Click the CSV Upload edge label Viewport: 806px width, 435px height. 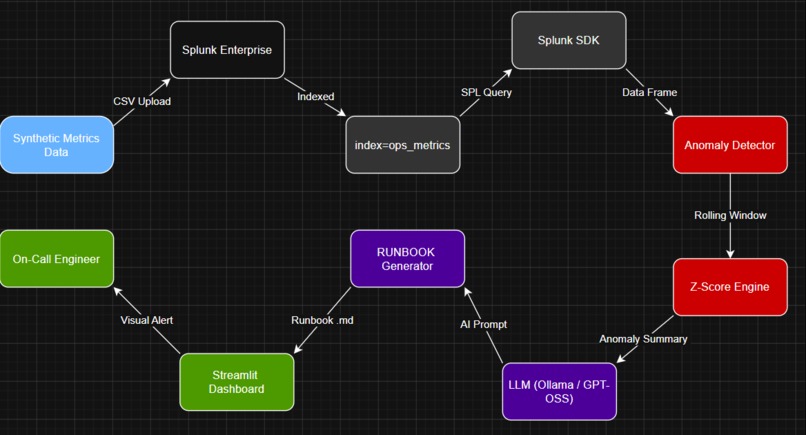tap(142, 101)
